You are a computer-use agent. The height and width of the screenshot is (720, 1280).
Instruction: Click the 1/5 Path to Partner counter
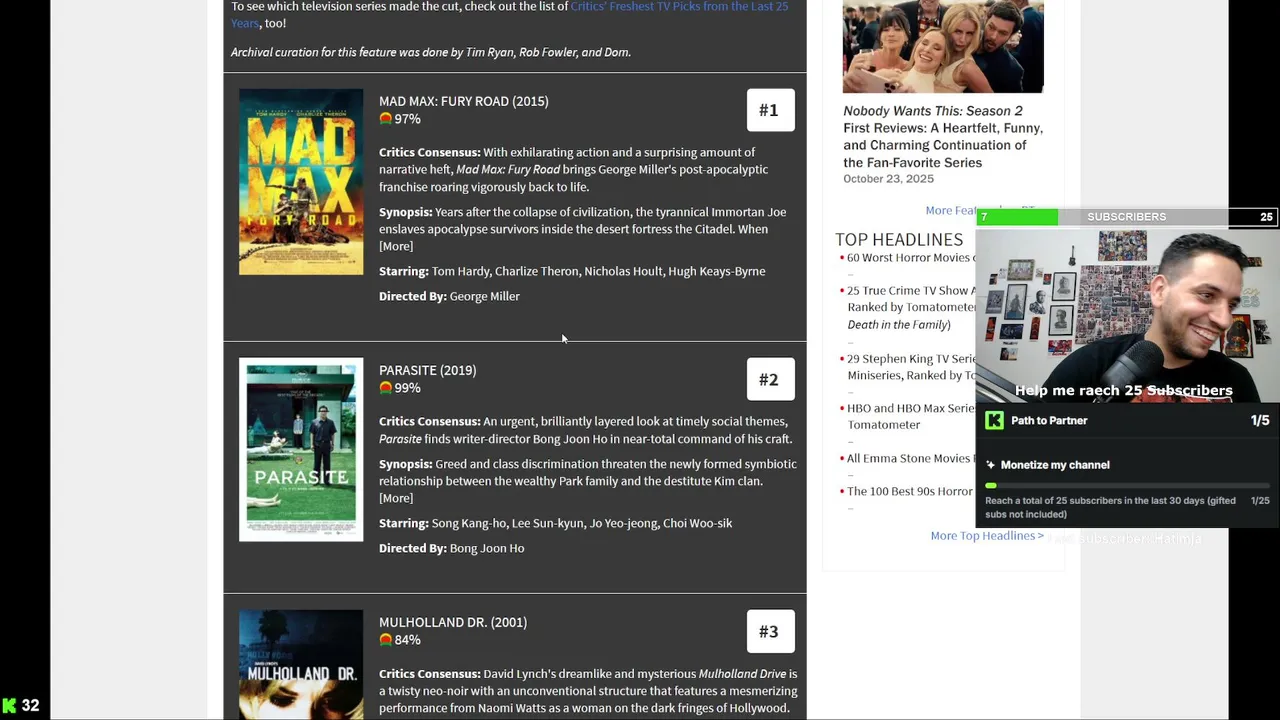tap(1260, 420)
